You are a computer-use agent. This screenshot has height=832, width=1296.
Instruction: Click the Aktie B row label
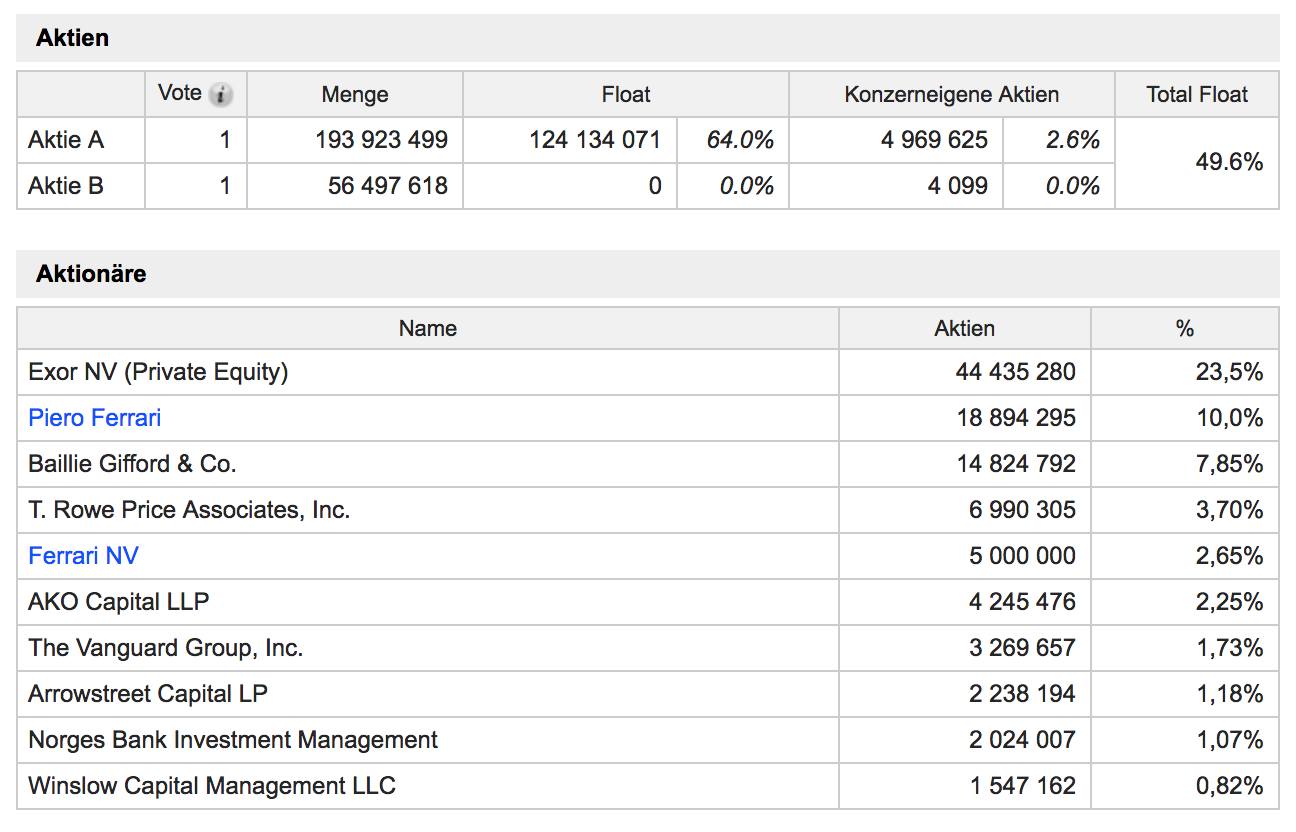(x=66, y=186)
